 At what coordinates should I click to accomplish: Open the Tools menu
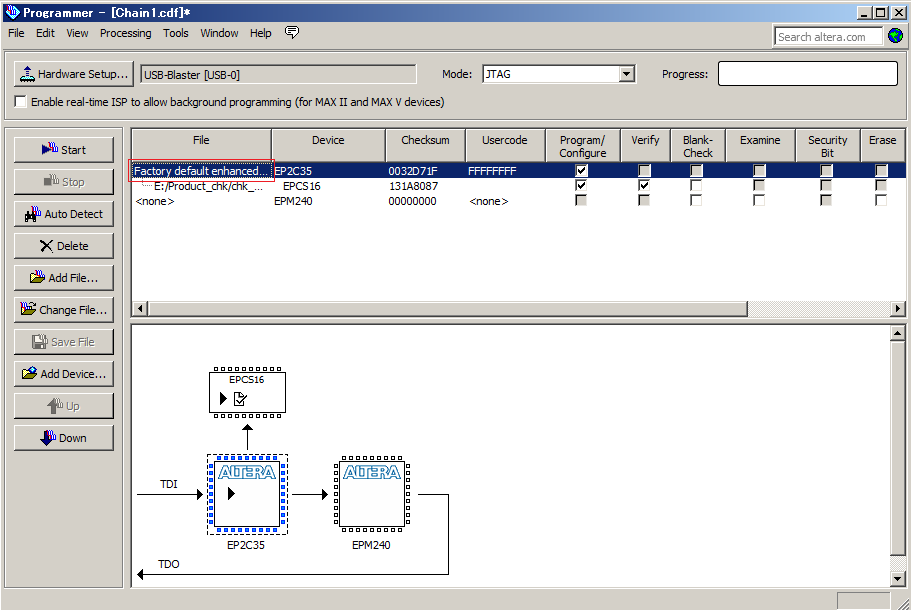pos(175,33)
